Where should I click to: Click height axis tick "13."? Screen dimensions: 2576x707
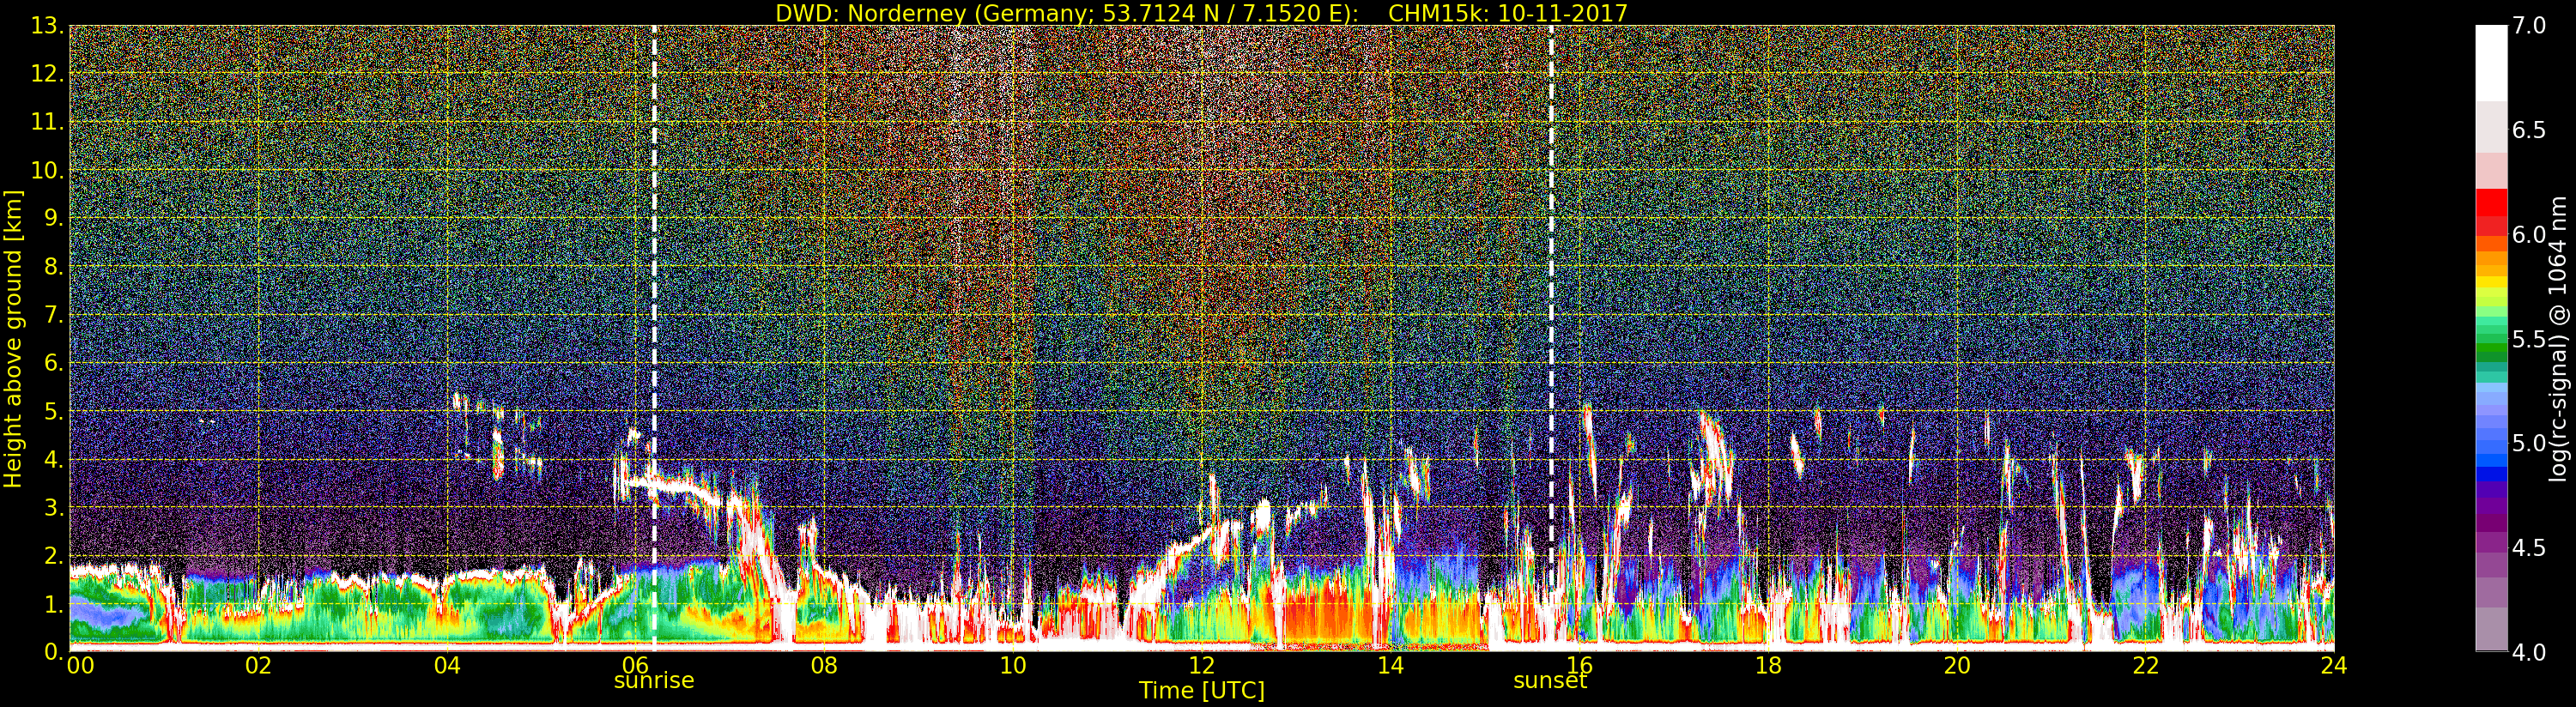pyautogui.click(x=47, y=26)
